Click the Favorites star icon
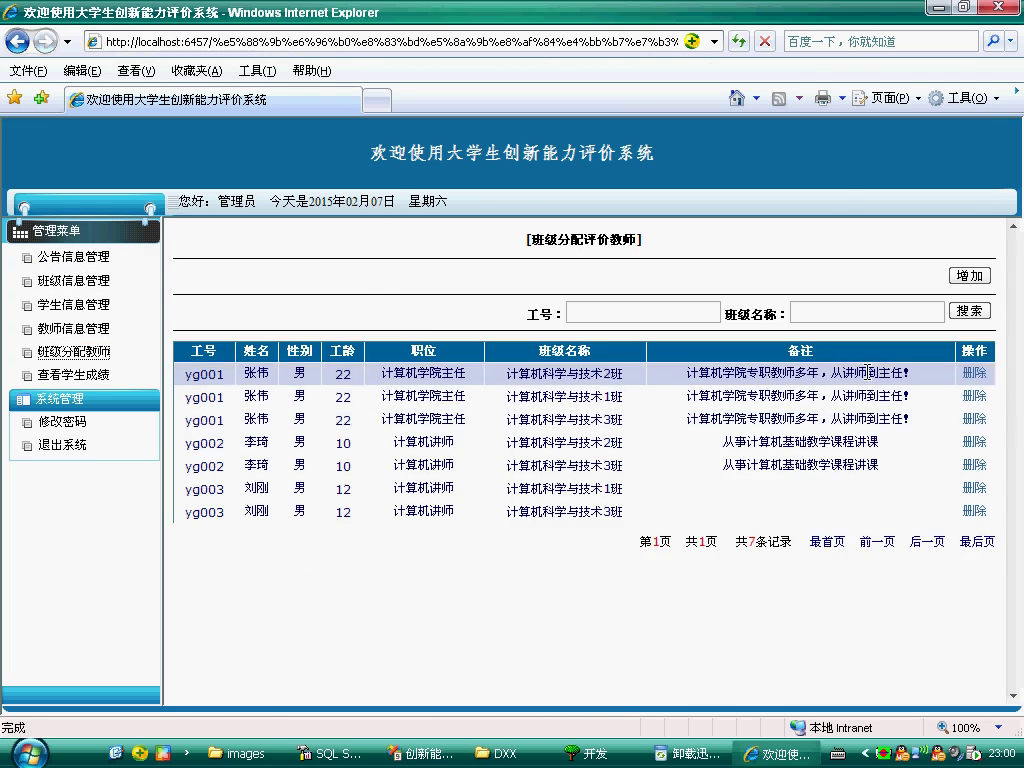The height and width of the screenshot is (768, 1024). (x=14, y=98)
